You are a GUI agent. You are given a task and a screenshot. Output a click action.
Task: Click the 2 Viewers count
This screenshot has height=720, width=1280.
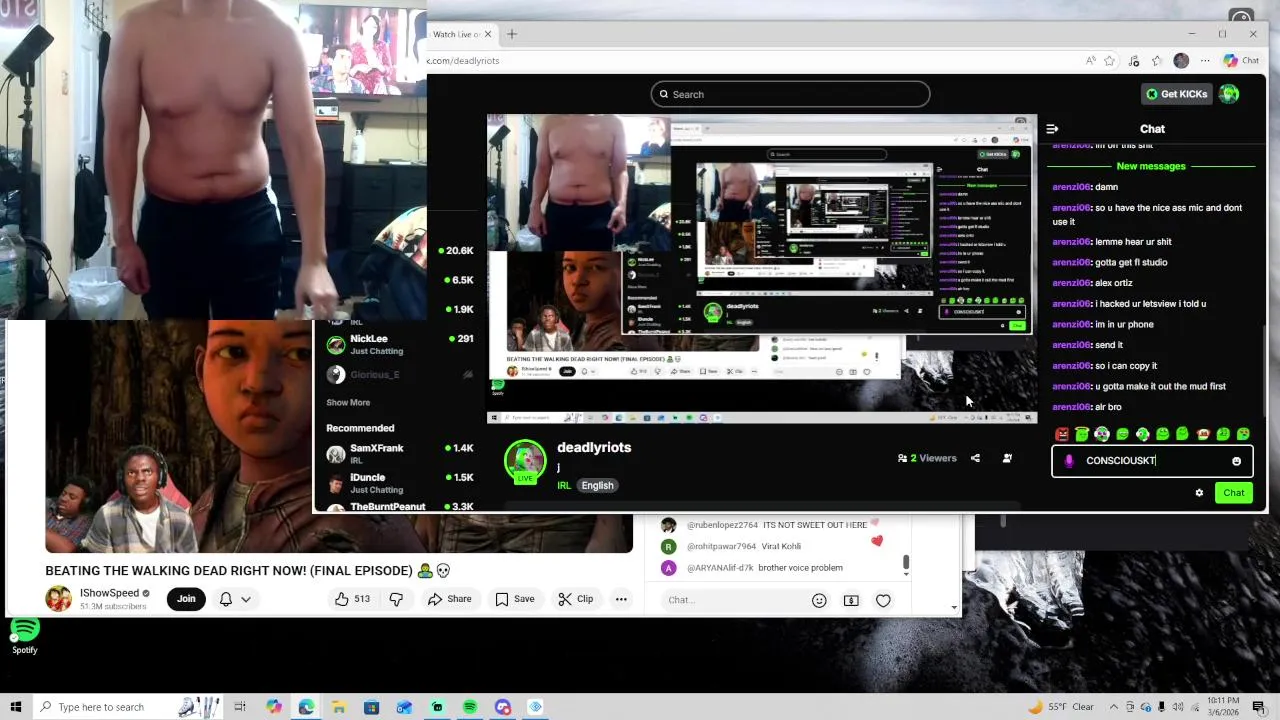coord(927,458)
